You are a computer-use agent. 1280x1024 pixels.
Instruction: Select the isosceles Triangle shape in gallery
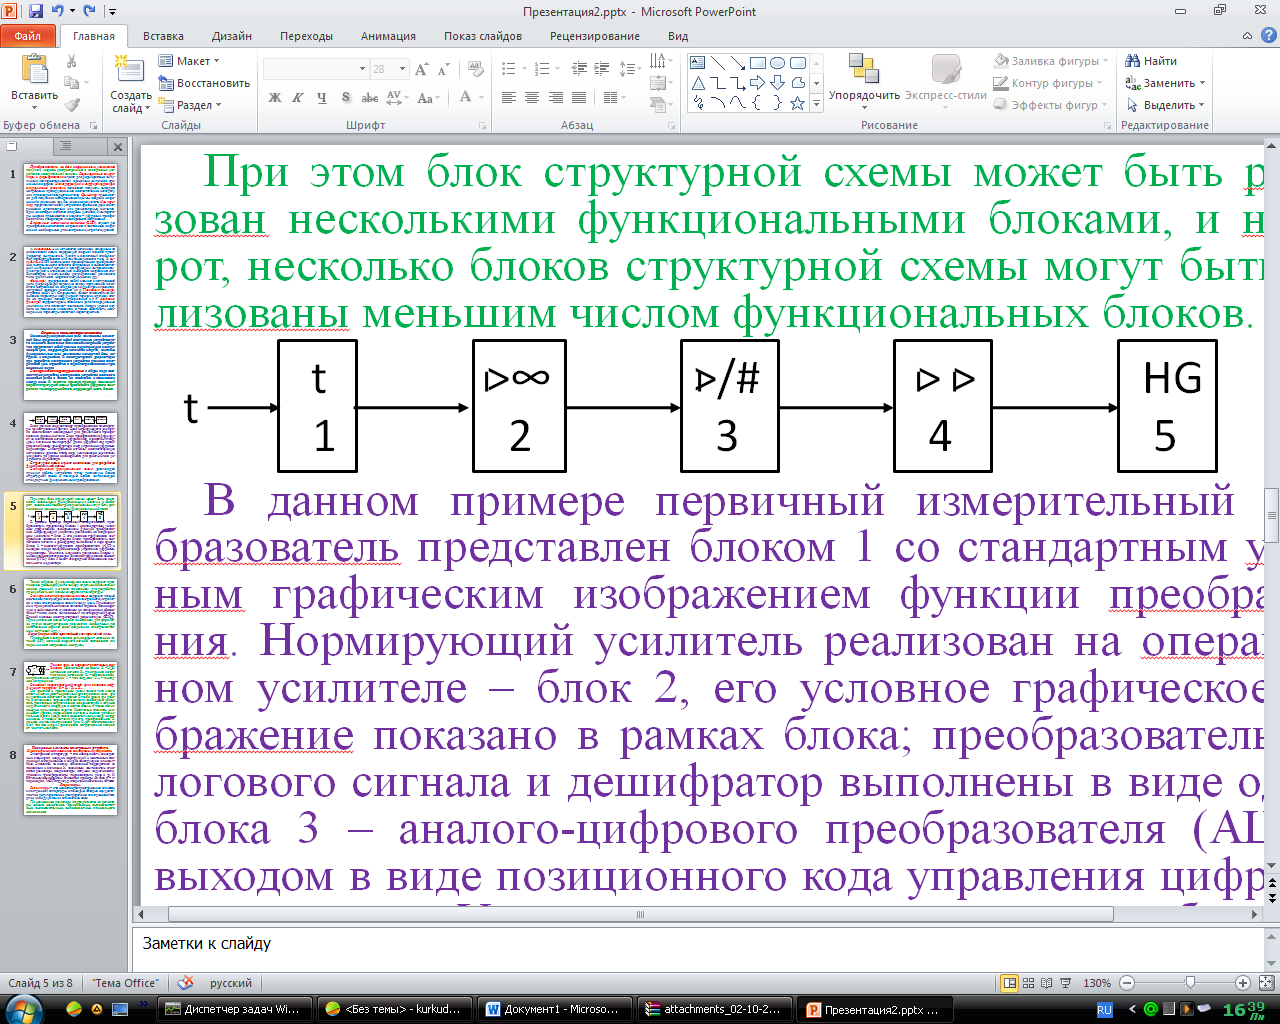(x=698, y=83)
